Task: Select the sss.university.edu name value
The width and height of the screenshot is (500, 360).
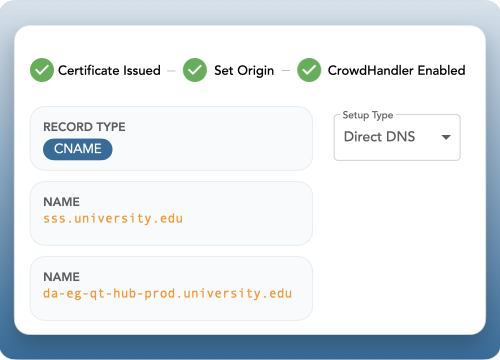Action: [x=113, y=219]
